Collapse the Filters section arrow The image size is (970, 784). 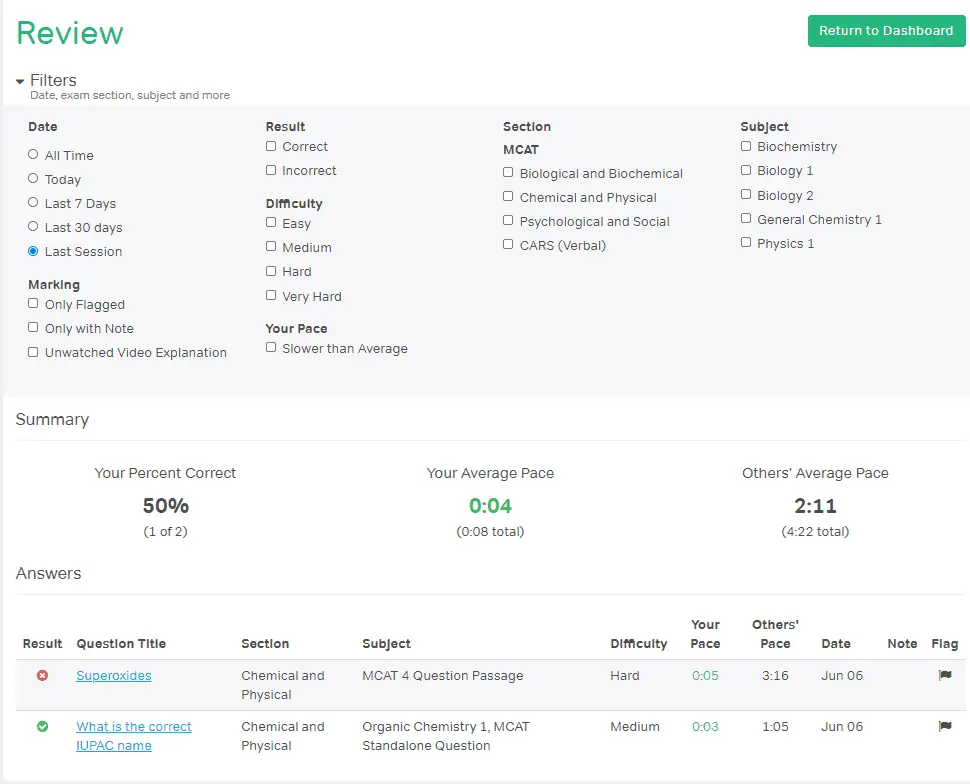(20, 81)
